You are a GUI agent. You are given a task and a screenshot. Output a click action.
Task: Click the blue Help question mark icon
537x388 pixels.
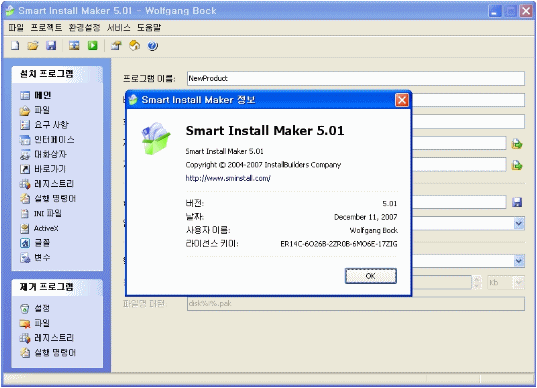153,46
